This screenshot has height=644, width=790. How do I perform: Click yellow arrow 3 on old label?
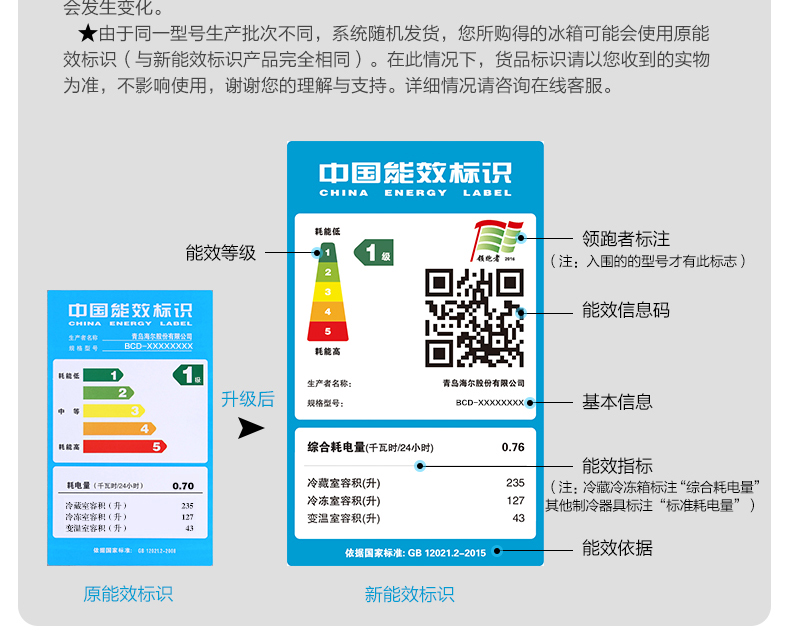(114, 411)
